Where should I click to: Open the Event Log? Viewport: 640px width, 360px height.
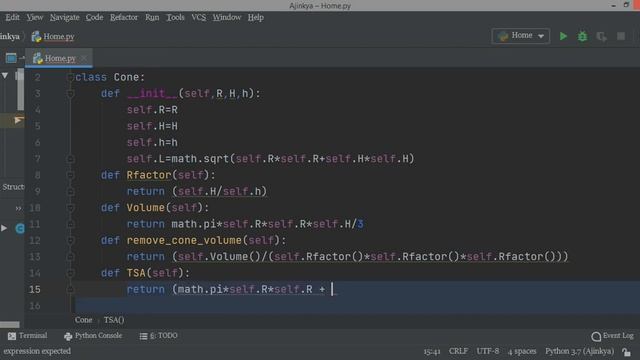[x=612, y=336]
